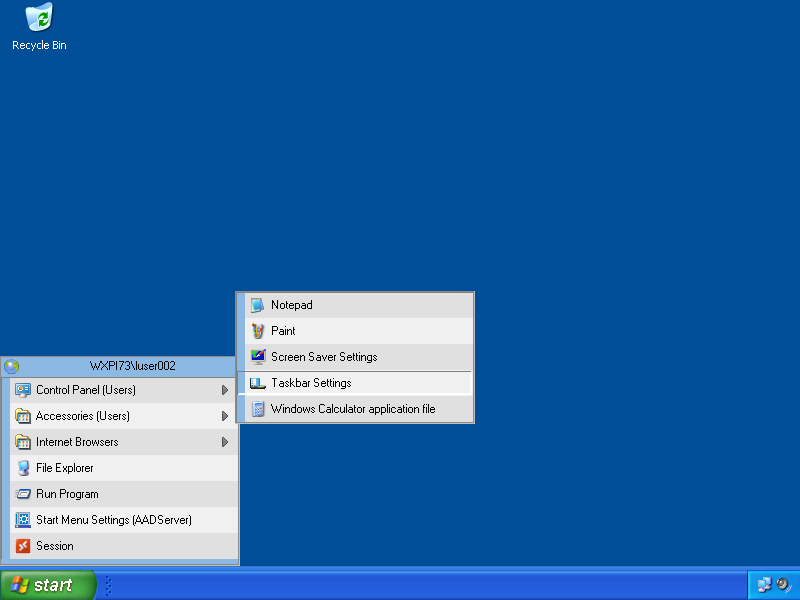Open Start Menu Settings (AADServer)
This screenshot has width=800, height=600.
click(x=113, y=520)
